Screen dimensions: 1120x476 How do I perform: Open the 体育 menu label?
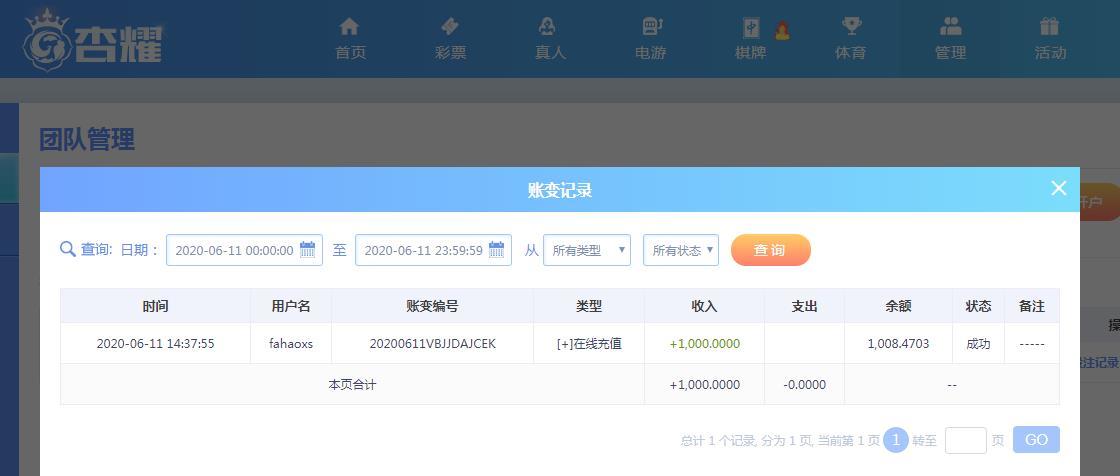click(850, 53)
